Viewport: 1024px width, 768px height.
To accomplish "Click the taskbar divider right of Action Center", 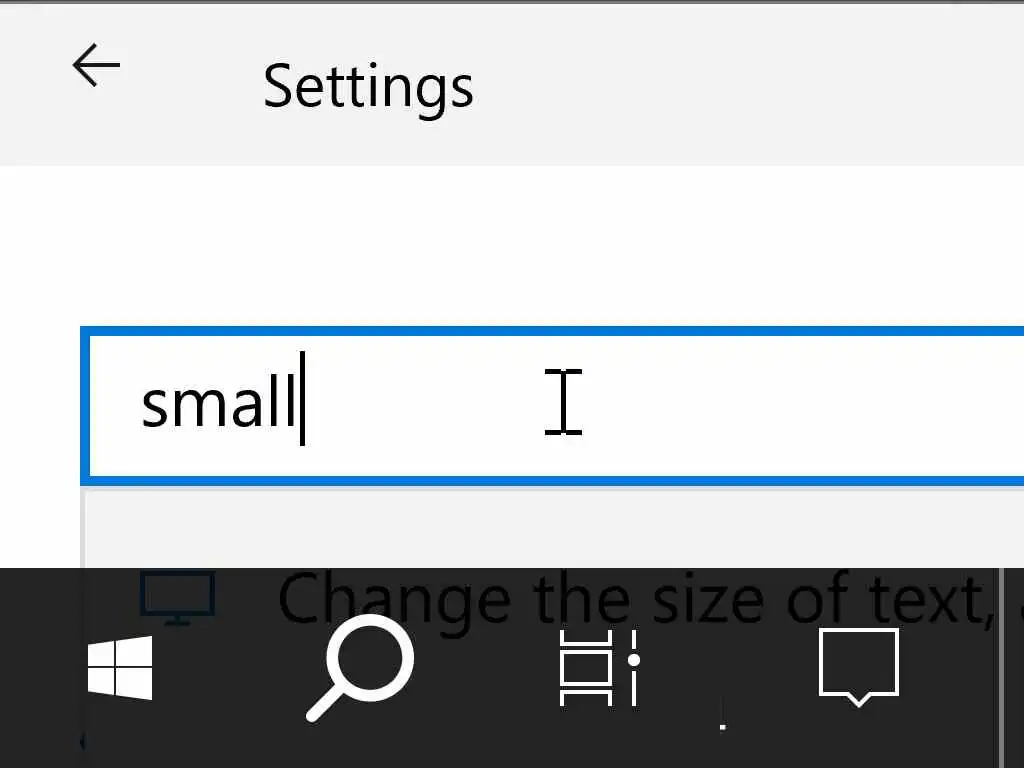I will [1001, 667].
